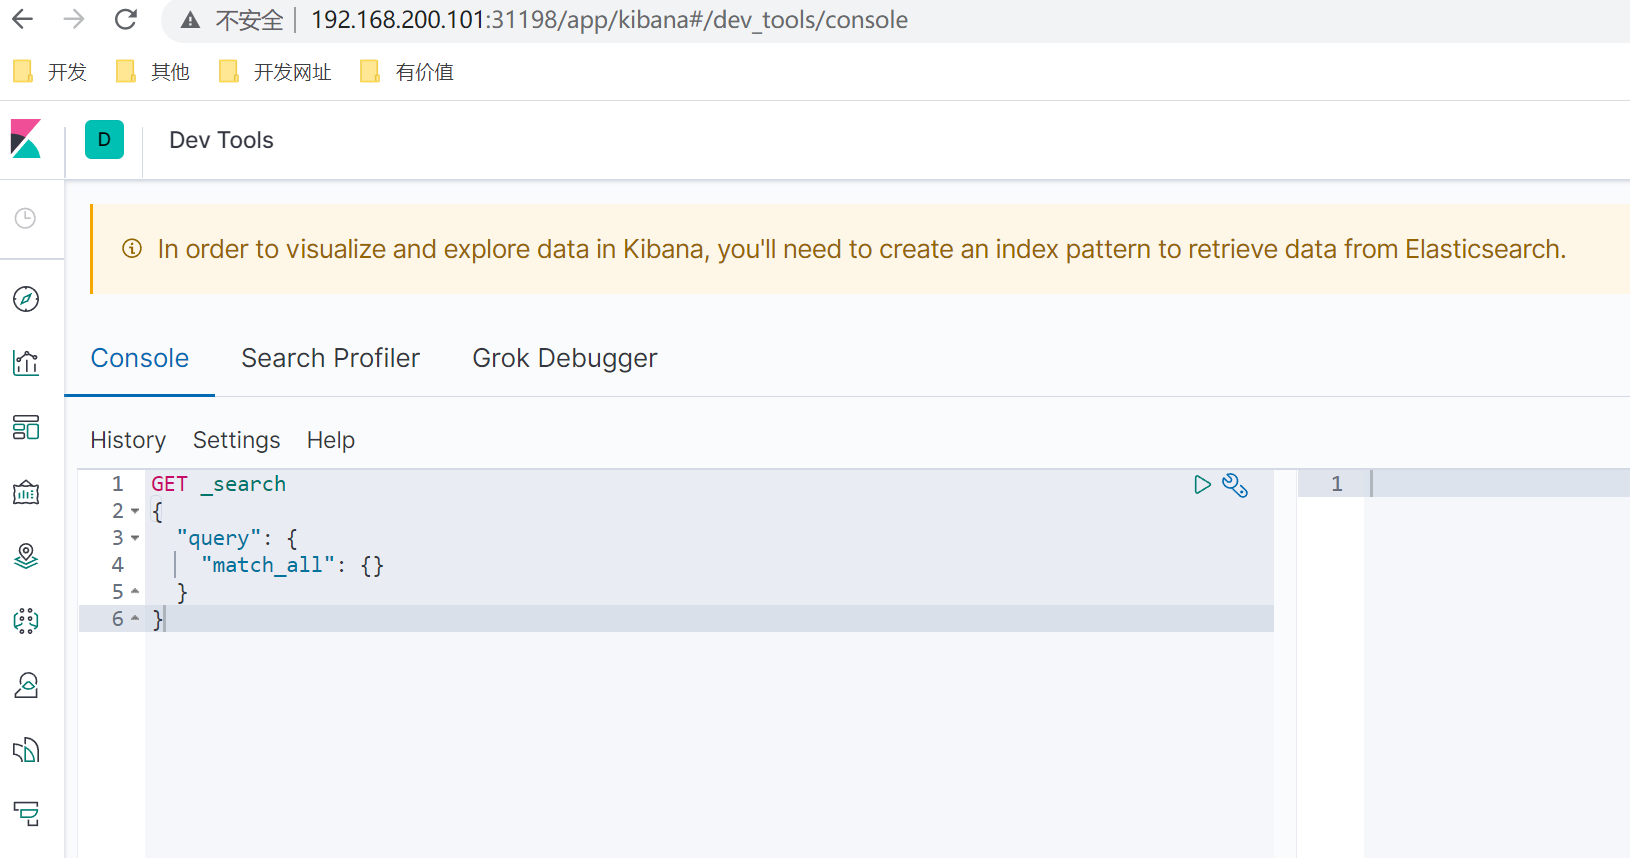Open the default space D avatar
1630x858 pixels.
click(104, 140)
